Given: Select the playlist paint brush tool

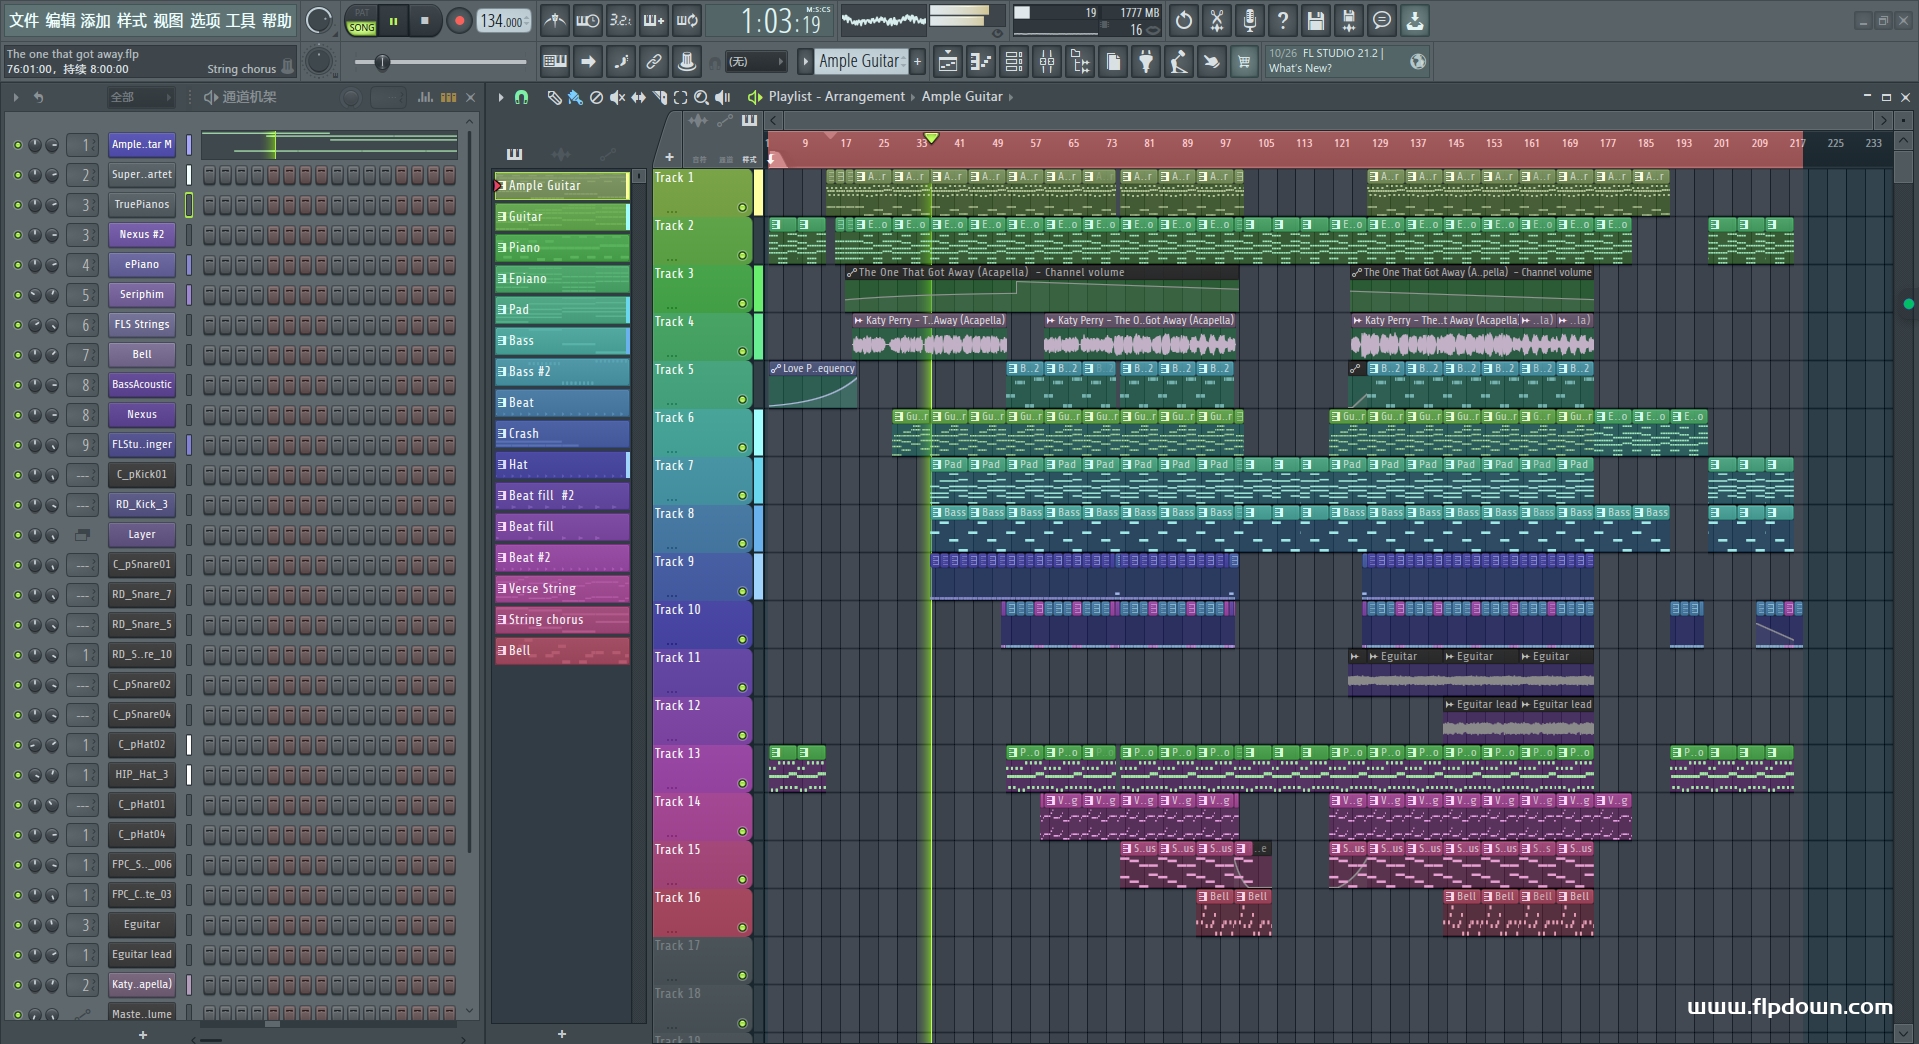Looking at the screenshot, I should [x=575, y=97].
